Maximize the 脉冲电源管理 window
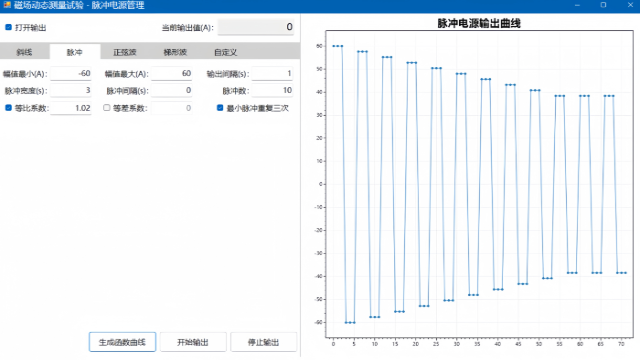Screen dimensions: 640x360 (x=603, y=5)
